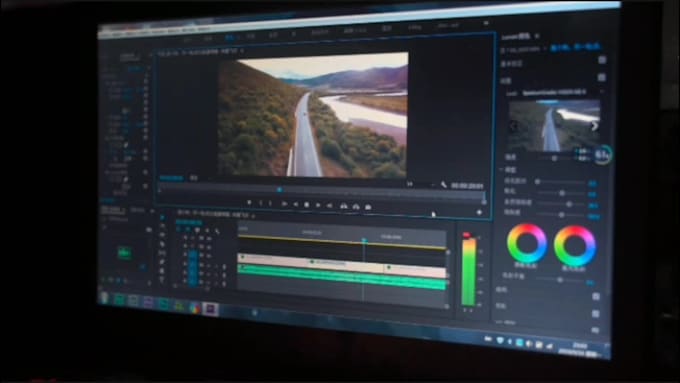Click Mark In button in Program monitor
680x383 pixels.
click(260, 203)
